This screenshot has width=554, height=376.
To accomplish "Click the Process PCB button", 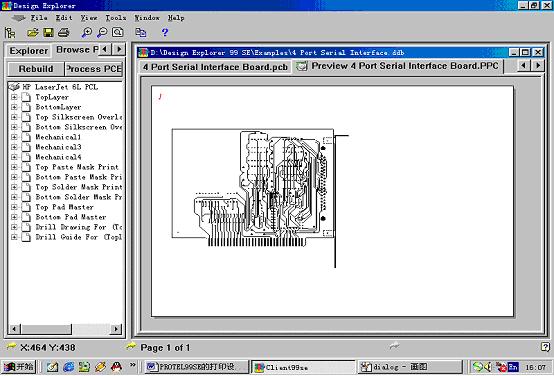I will pyautogui.click(x=94, y=69).
